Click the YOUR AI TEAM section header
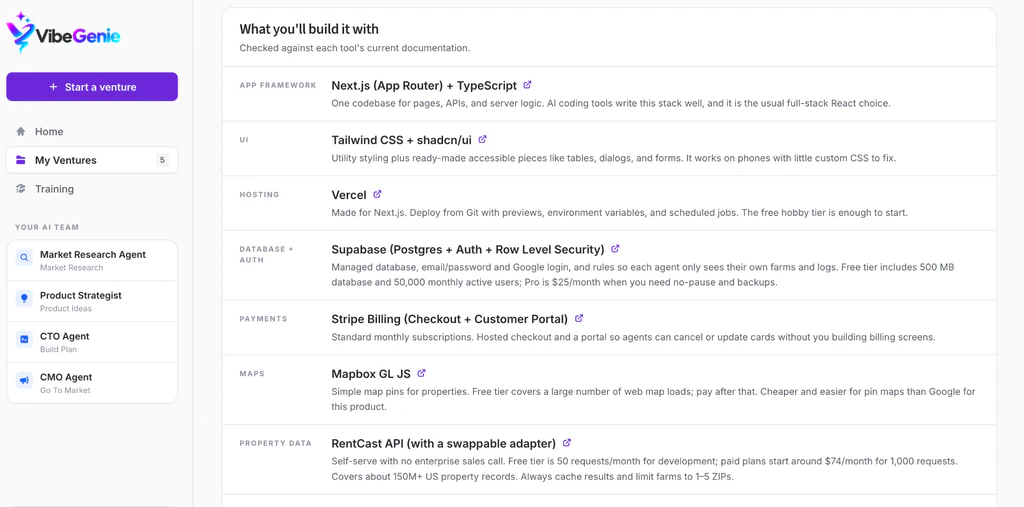This screenshot has width=1024, height=507. pyautogui.click(x=47, y=227)
